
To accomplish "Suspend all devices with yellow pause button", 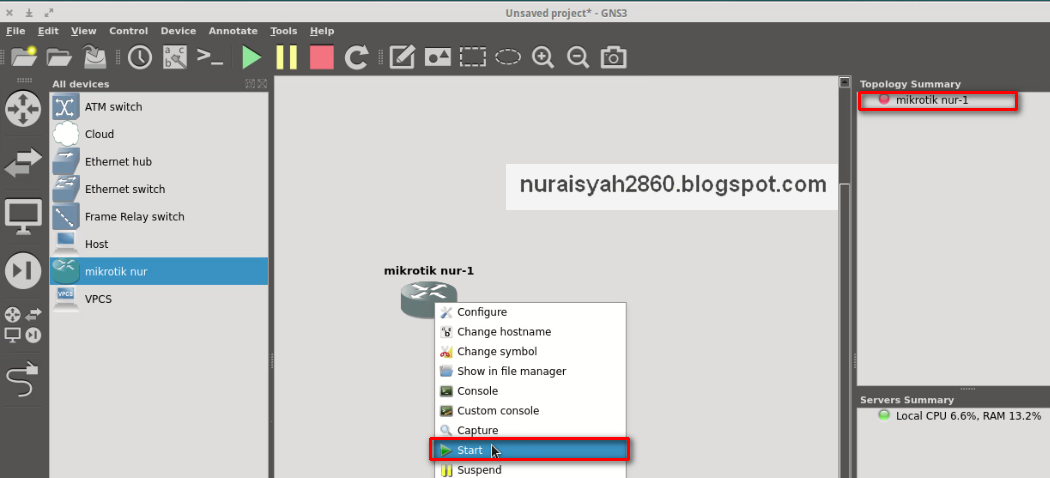I will (287, 57).
